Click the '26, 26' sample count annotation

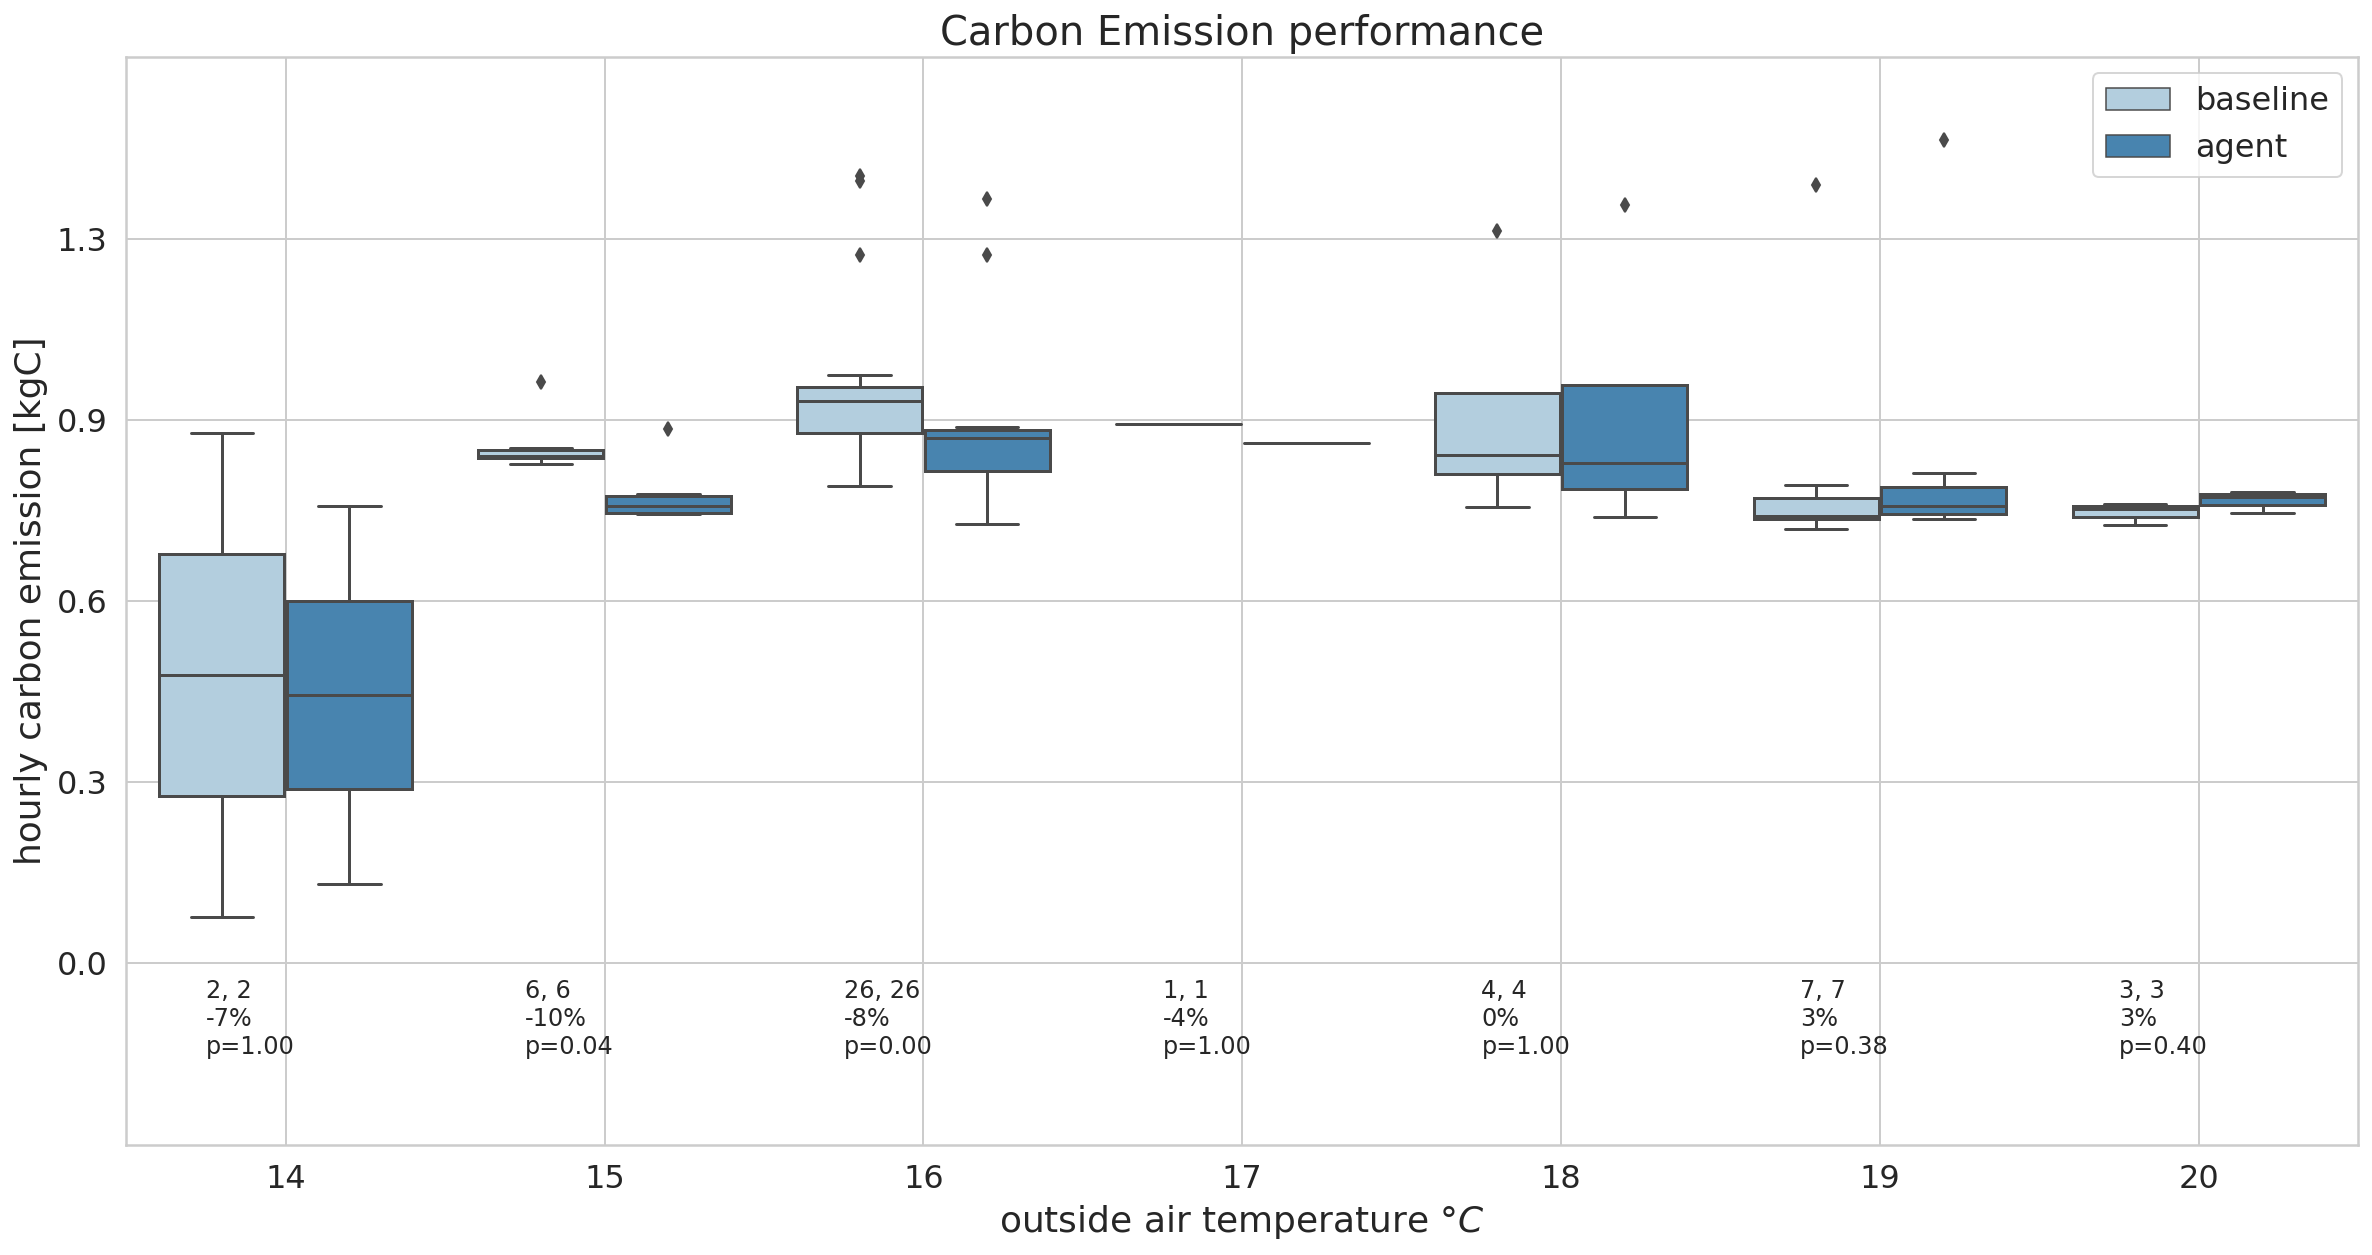click(x=881, y=990)
